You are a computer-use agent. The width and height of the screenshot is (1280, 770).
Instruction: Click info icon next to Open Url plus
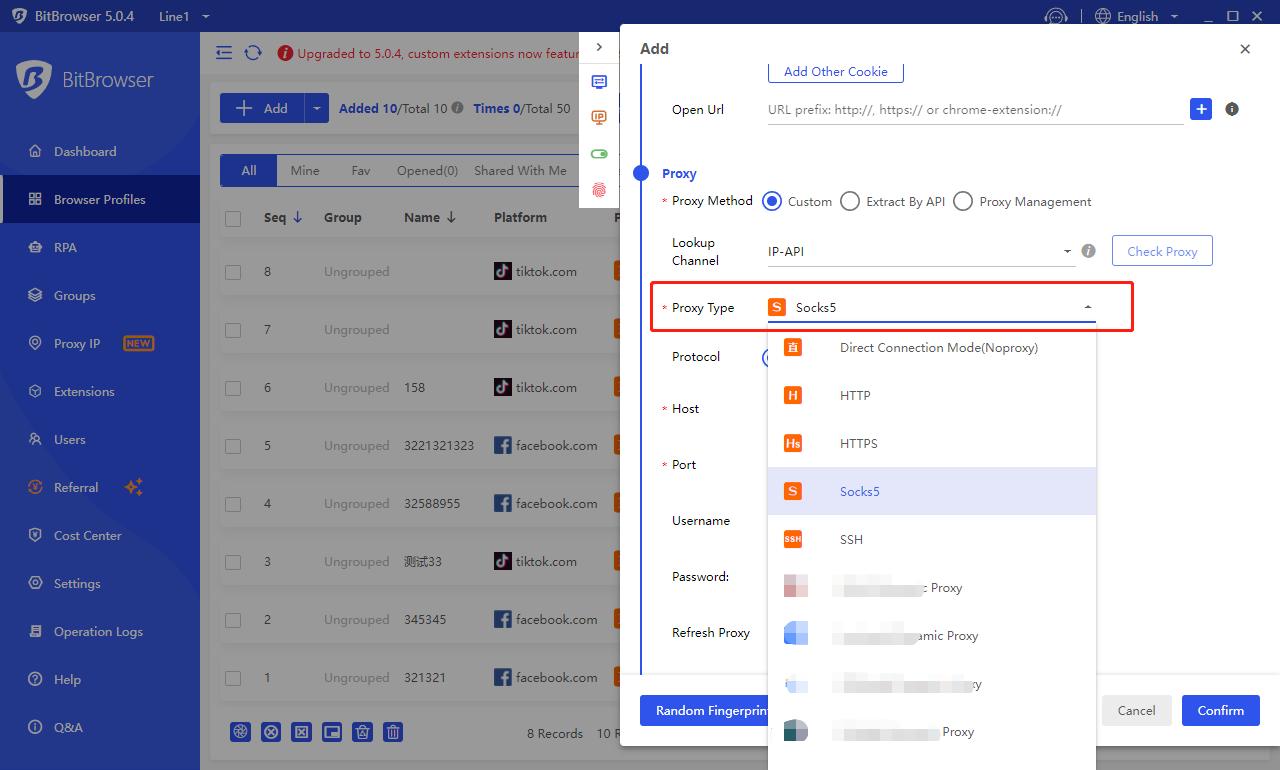point(1232,109)
